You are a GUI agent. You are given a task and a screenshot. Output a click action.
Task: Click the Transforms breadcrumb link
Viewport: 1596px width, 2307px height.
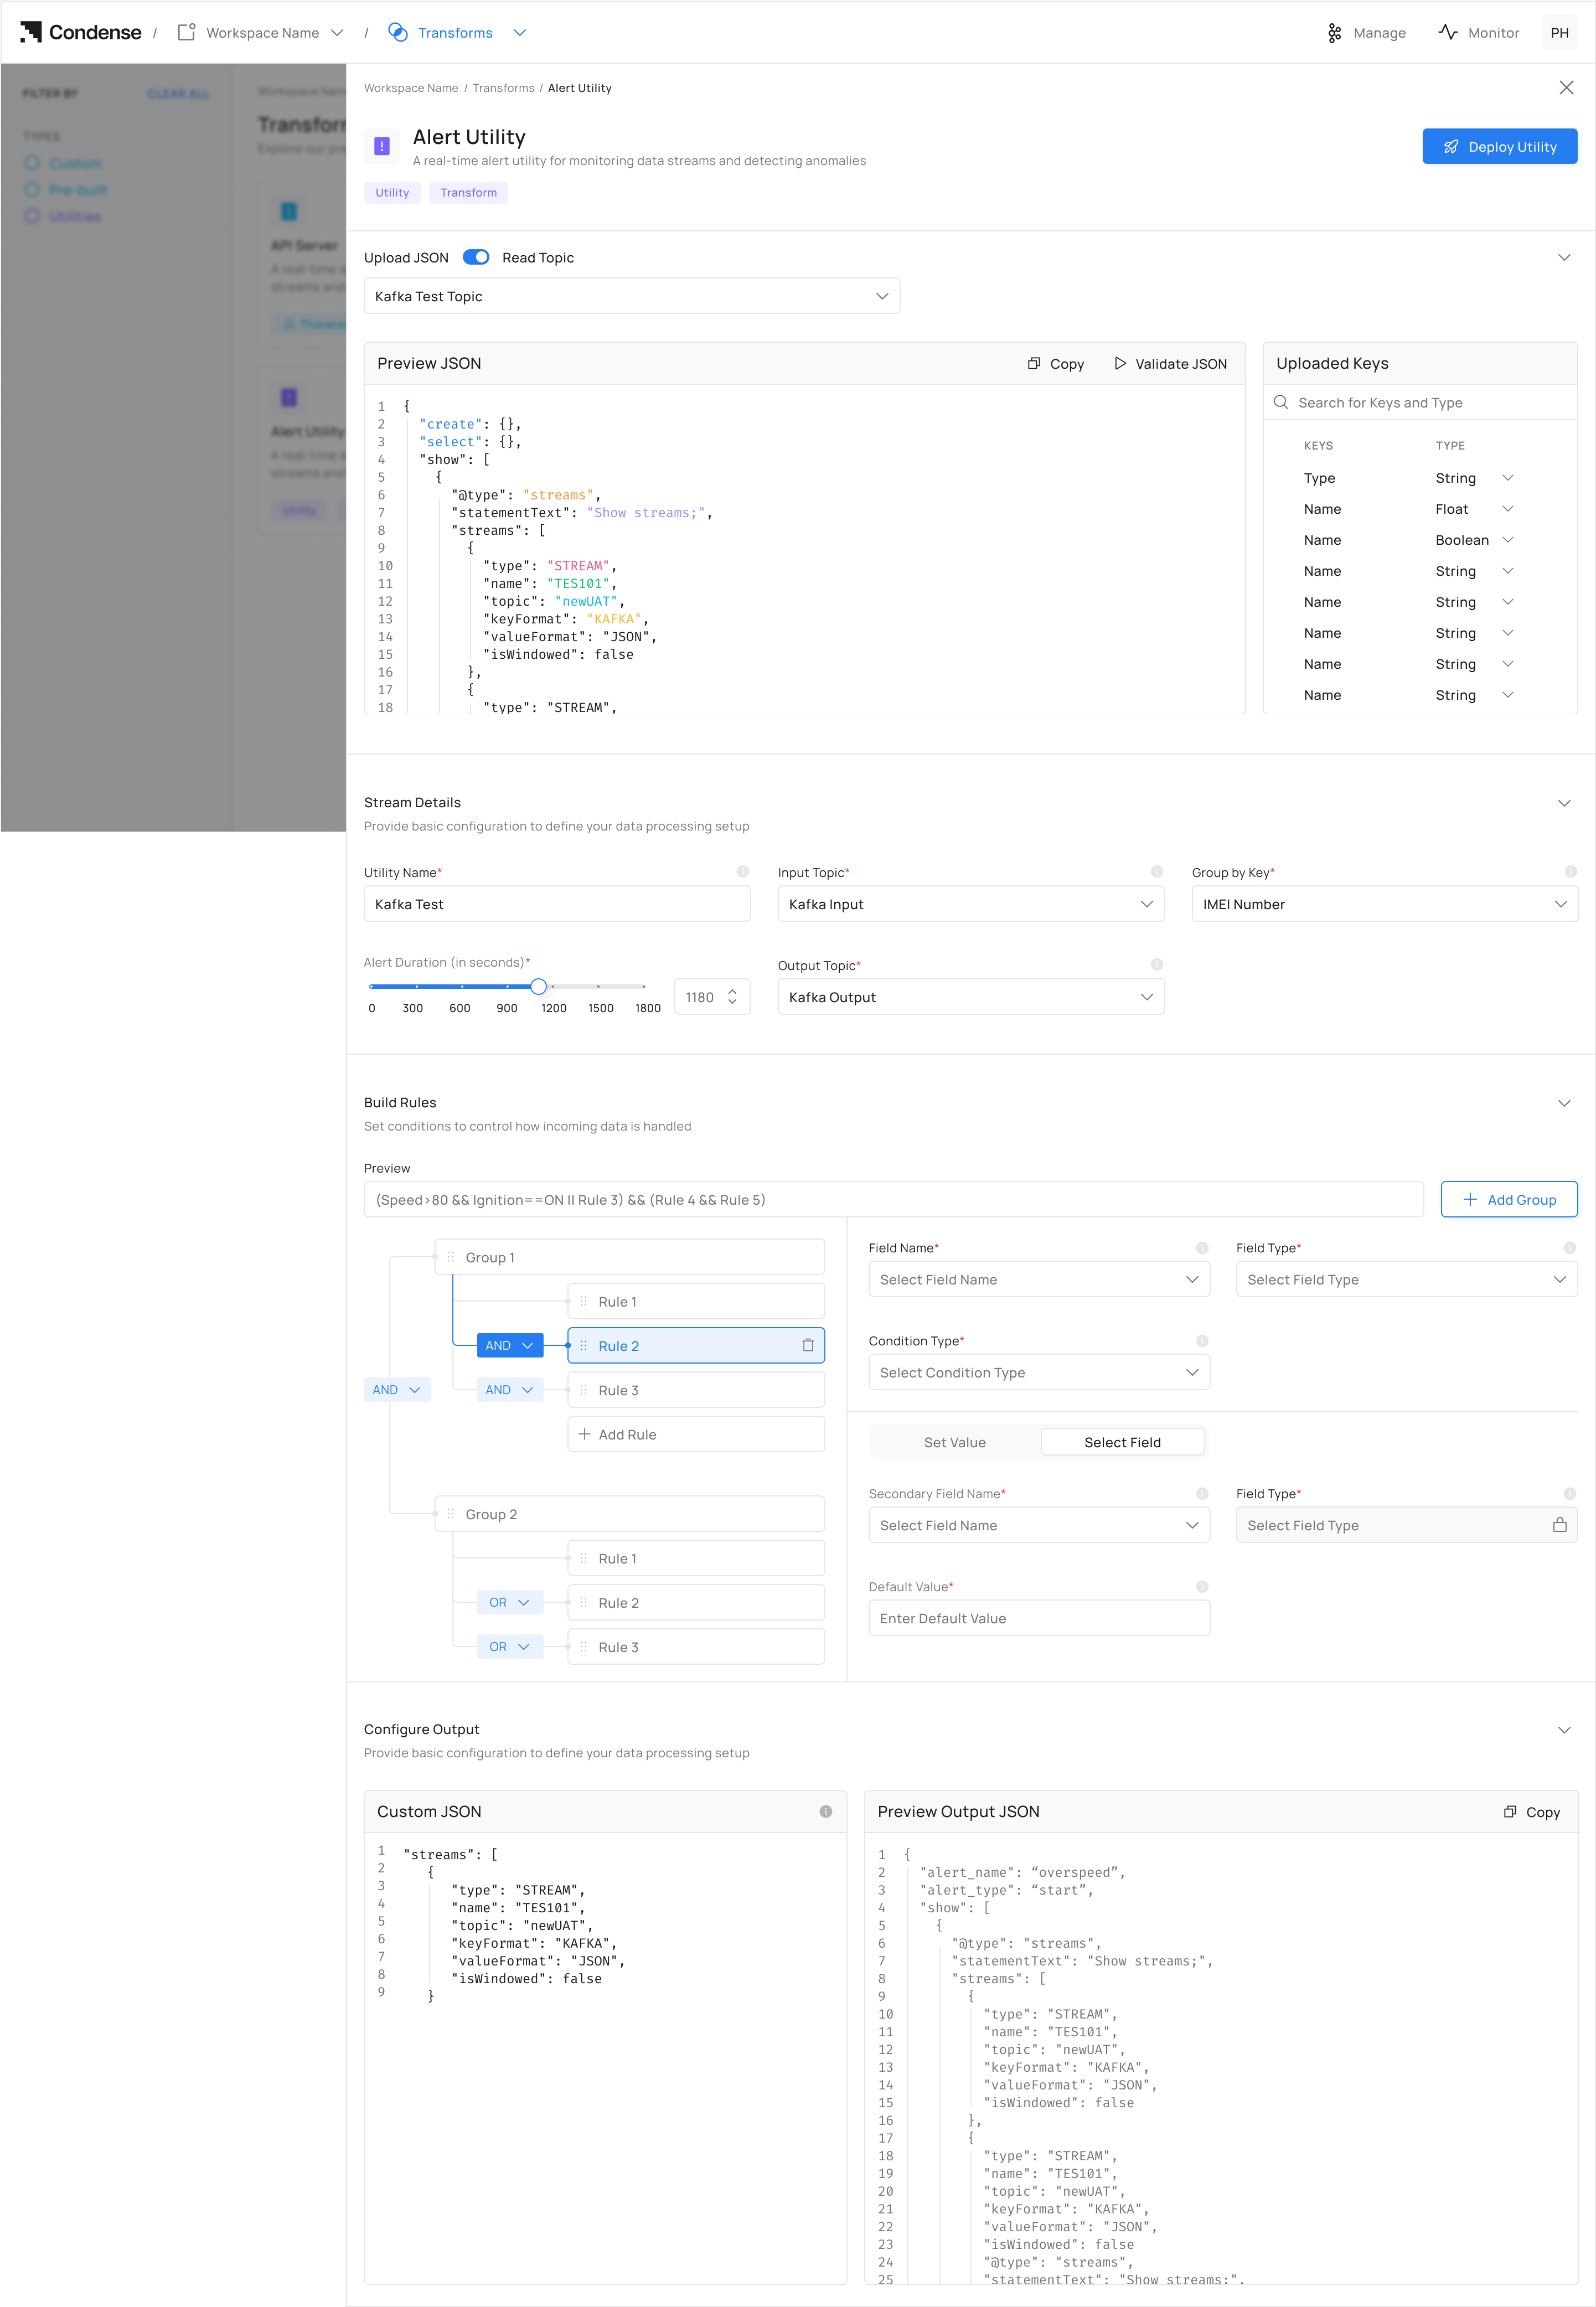503,89
